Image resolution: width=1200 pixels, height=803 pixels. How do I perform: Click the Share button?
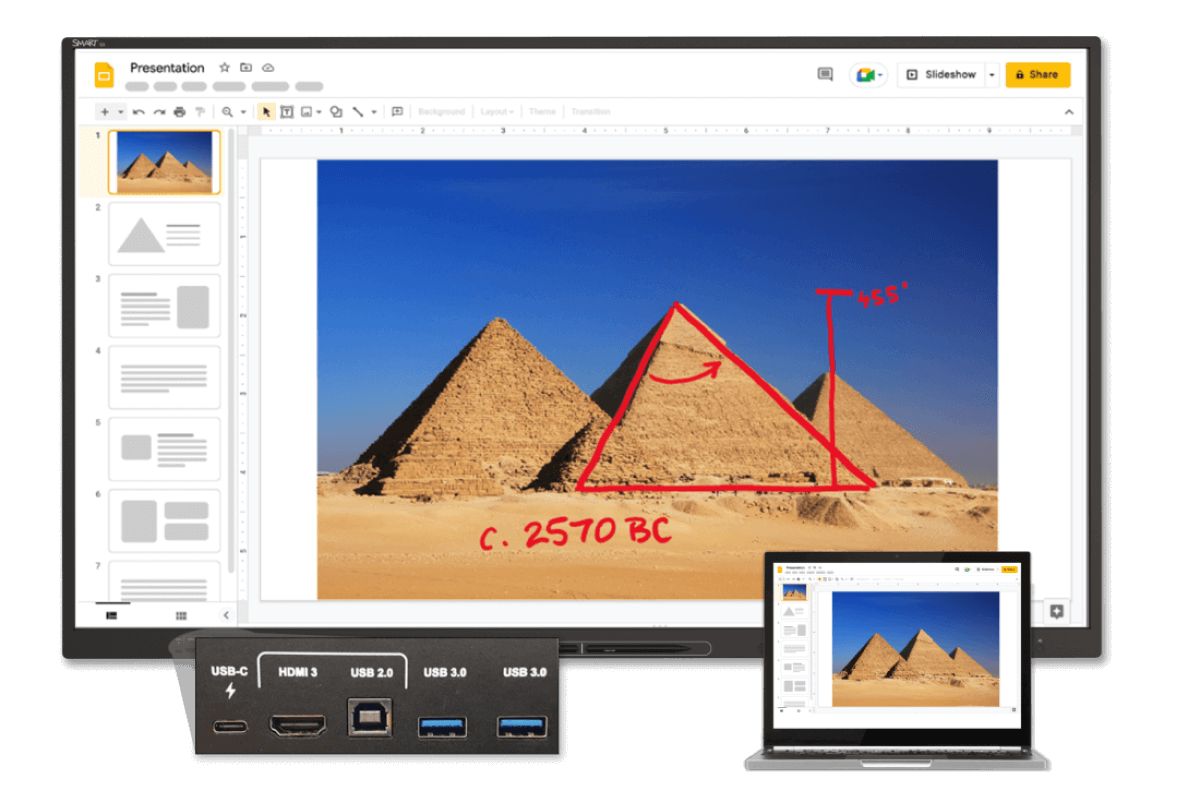coord(1037,74)
